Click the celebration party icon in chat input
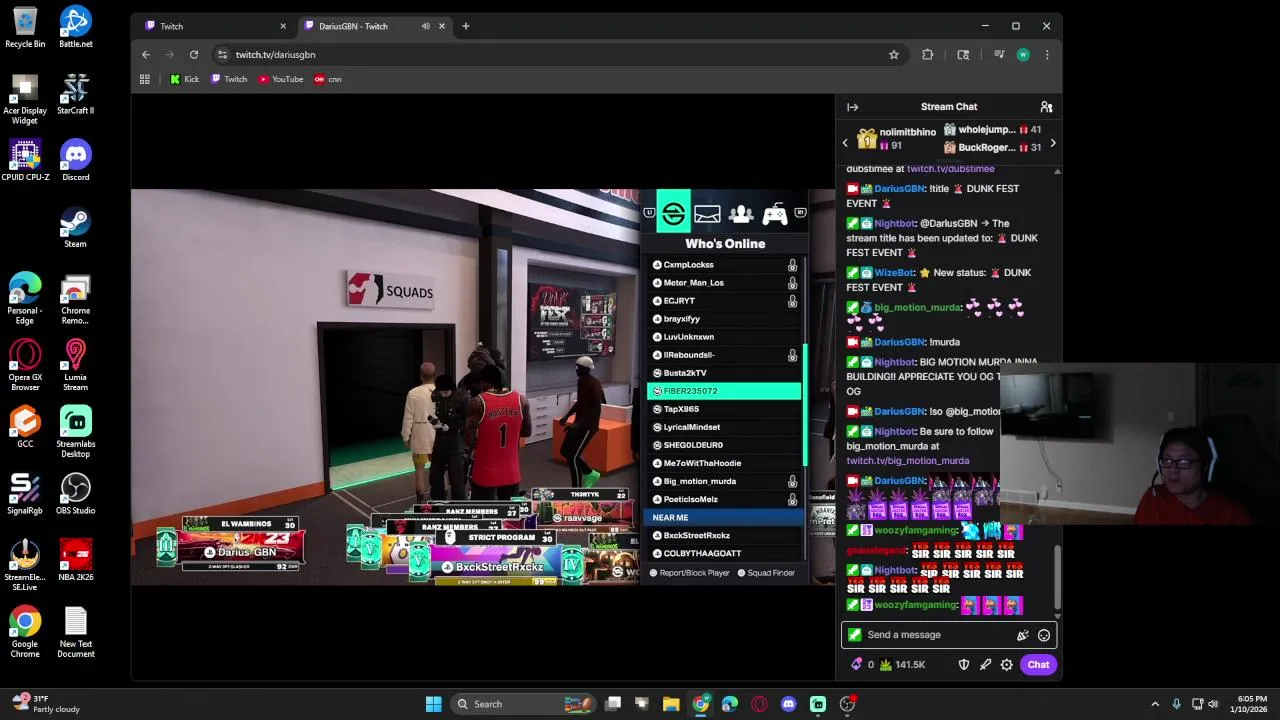Viewport: 1280px width, 720px height. click(x=1022, y=635)
